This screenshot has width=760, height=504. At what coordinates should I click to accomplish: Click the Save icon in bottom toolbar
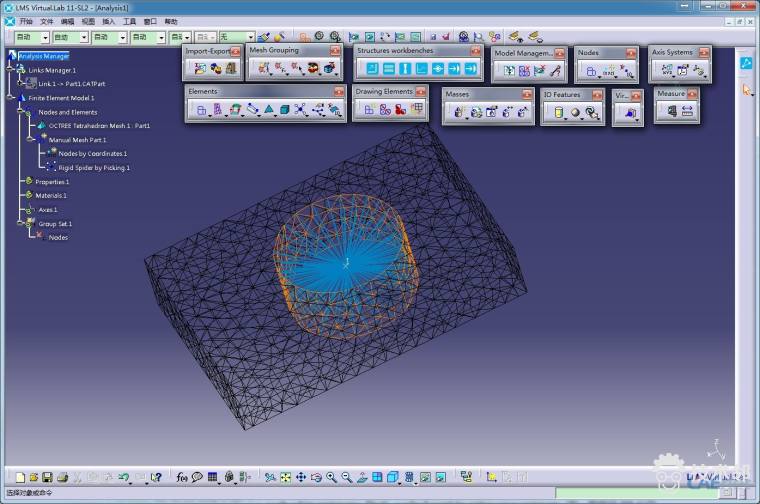[48, 478]
